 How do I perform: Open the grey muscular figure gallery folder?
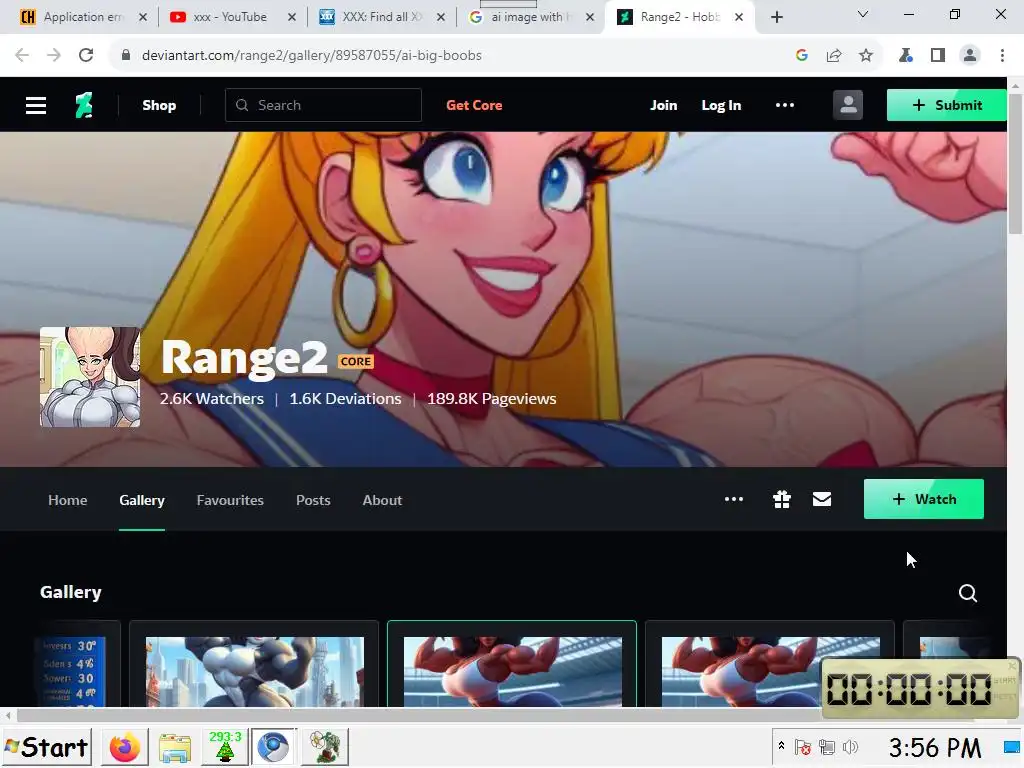[x=254, y=664]
